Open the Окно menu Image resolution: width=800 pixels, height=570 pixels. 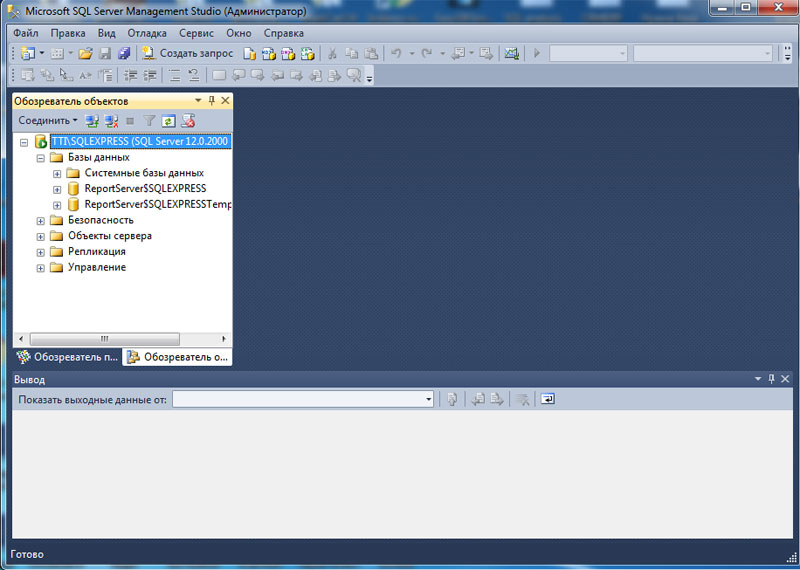(x=239, y=33)
